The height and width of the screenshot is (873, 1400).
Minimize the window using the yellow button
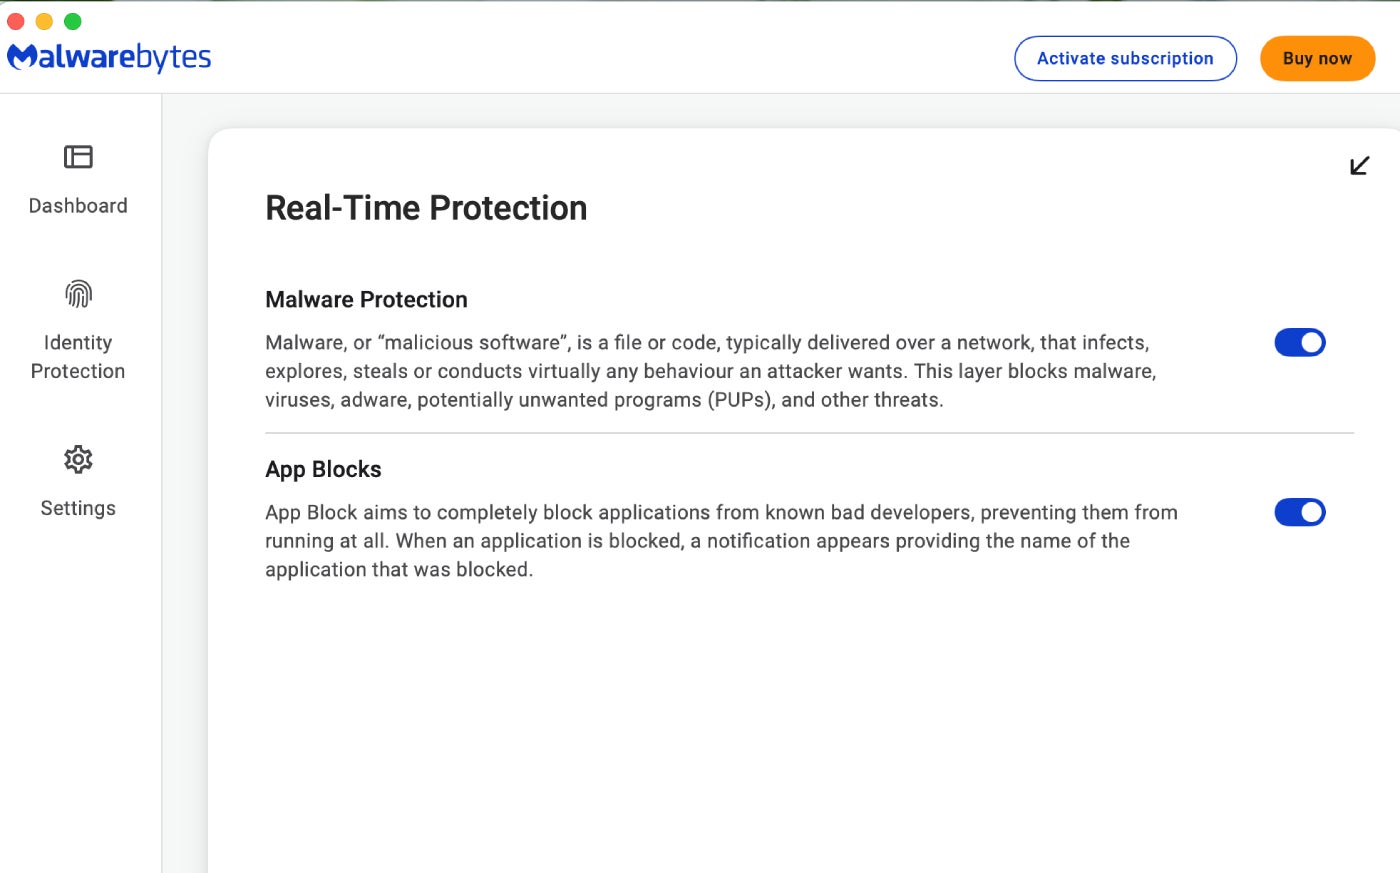[44, 21]
